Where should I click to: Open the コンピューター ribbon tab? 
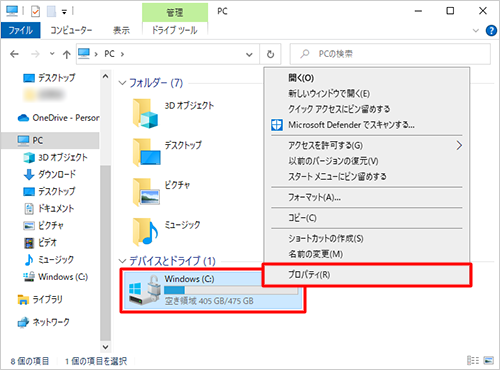[71, 30]
